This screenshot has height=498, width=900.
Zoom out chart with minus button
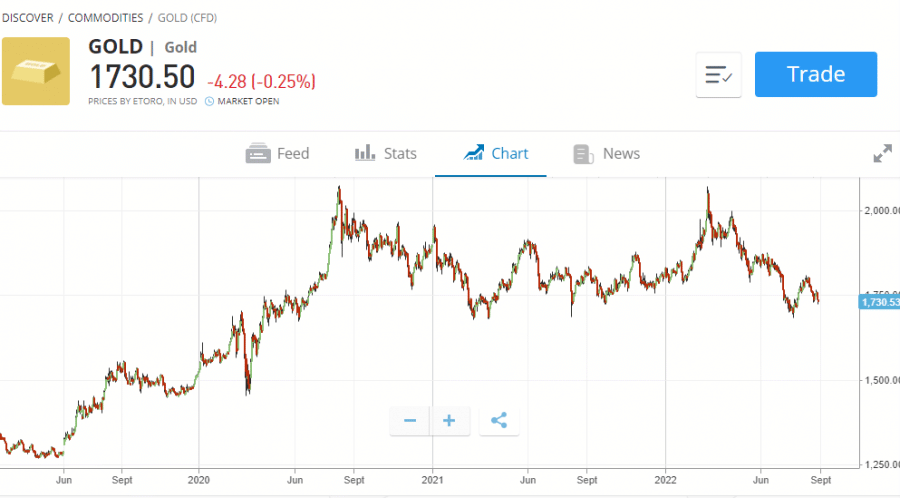[x=410, y=421]
